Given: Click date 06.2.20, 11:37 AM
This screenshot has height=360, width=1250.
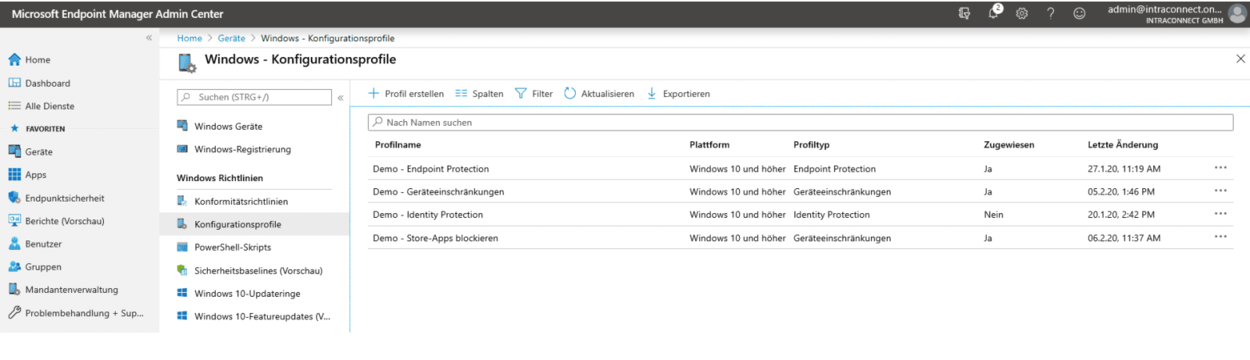Looking at the screenshot, I should [x=1124, y=238].
